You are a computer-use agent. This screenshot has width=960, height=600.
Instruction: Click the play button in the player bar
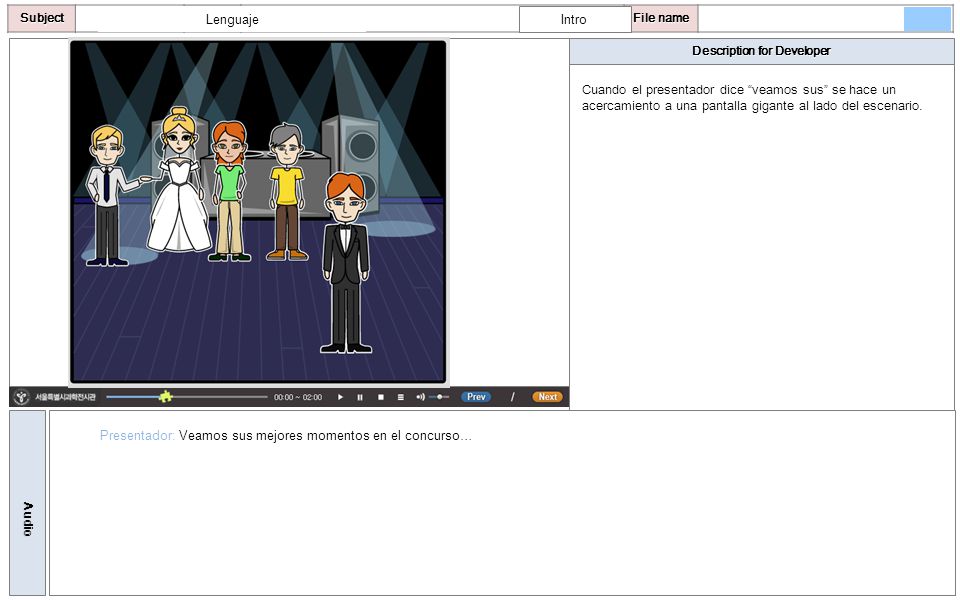click(x=340, y=397)
